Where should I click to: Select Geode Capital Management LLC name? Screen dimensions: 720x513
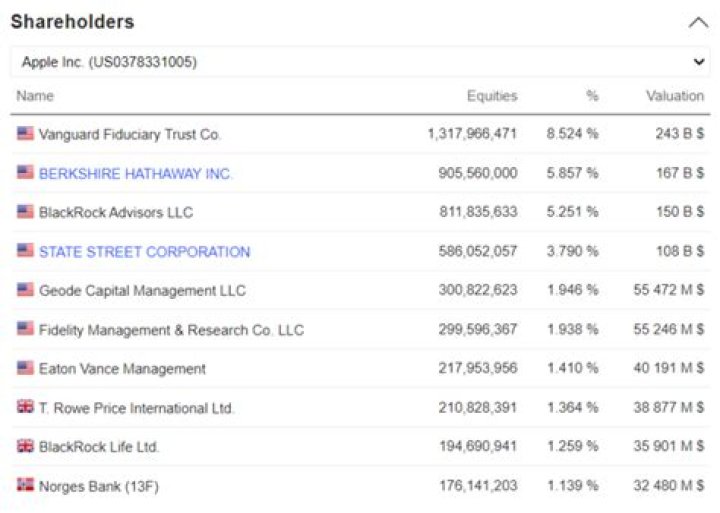[142, 291]
